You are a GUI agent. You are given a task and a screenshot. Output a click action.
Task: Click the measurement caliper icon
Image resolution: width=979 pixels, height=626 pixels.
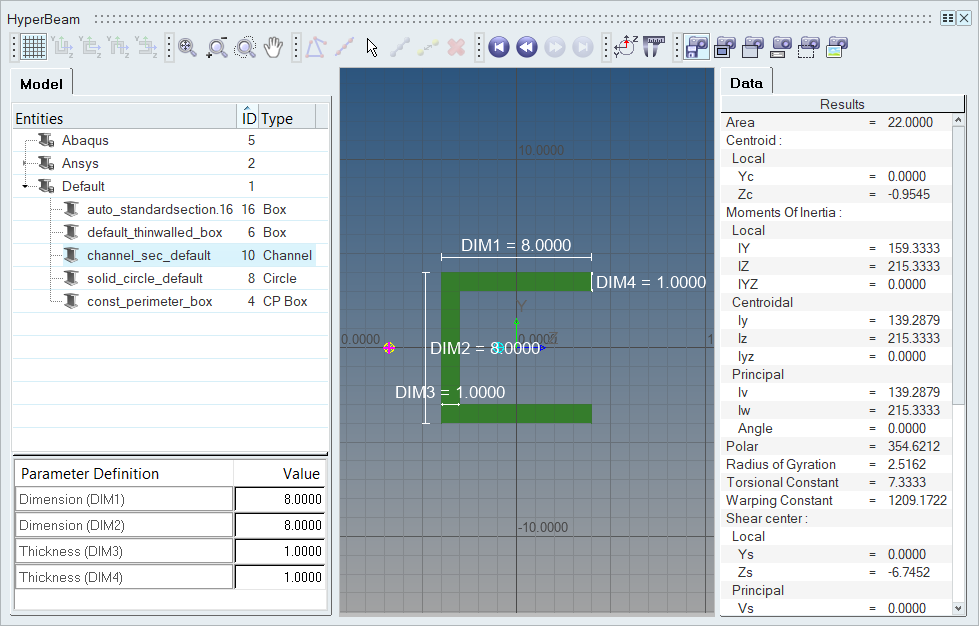tap(654, 47)
